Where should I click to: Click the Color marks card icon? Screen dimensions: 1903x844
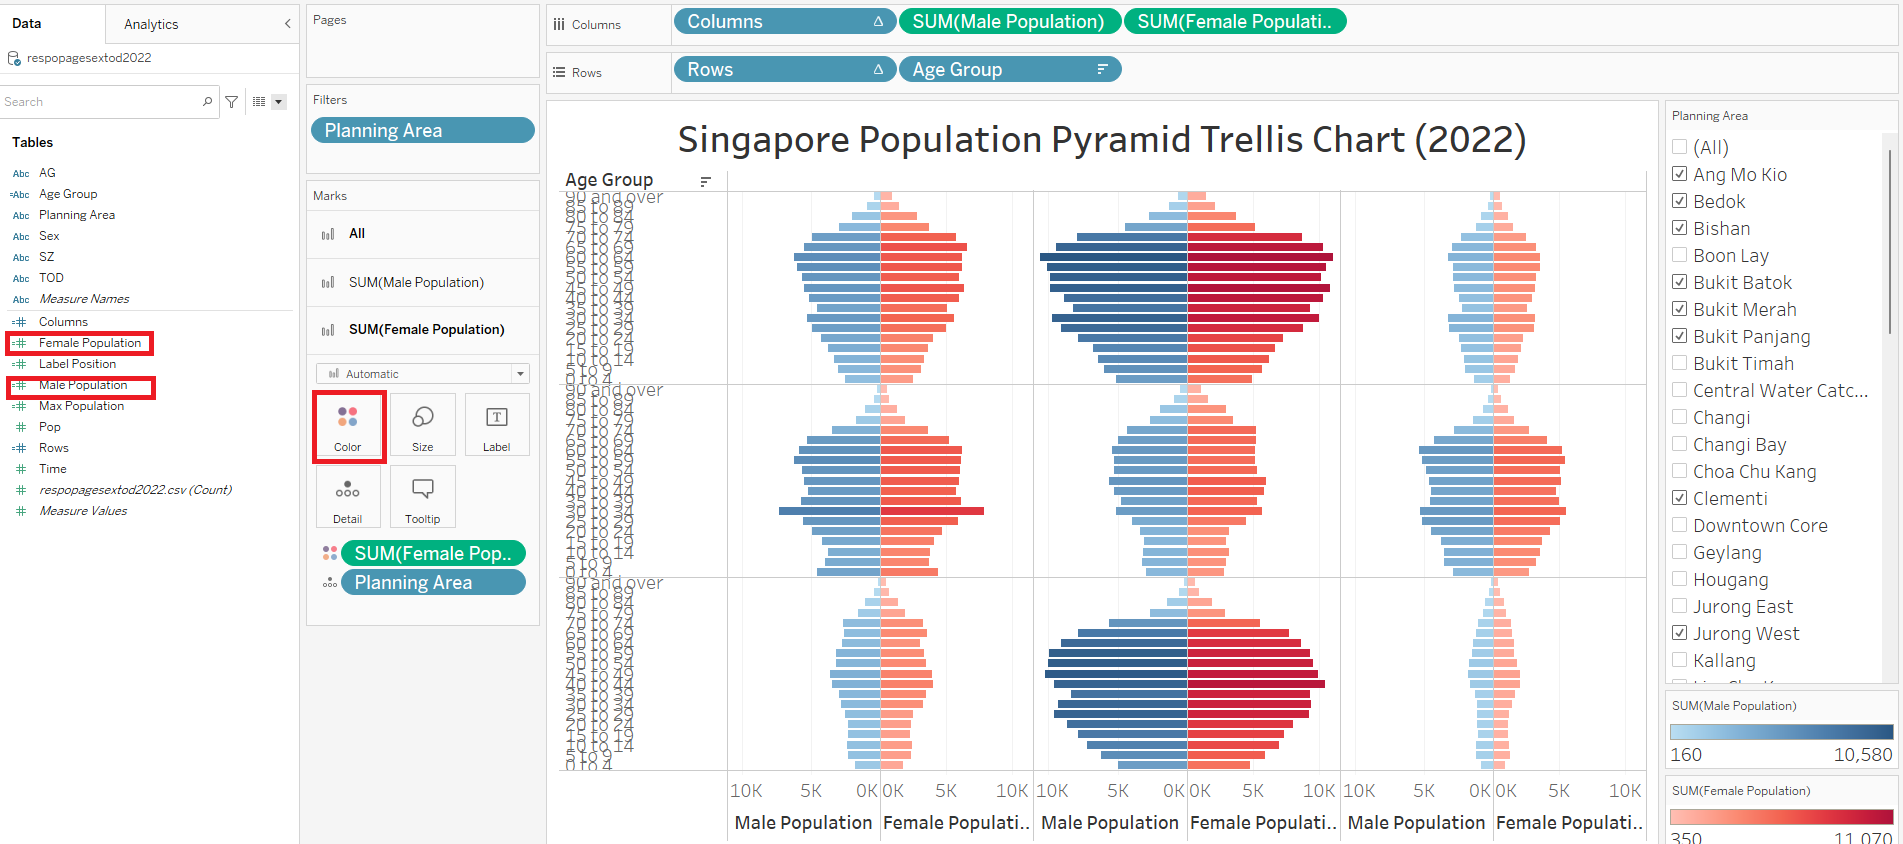point(347,426)
